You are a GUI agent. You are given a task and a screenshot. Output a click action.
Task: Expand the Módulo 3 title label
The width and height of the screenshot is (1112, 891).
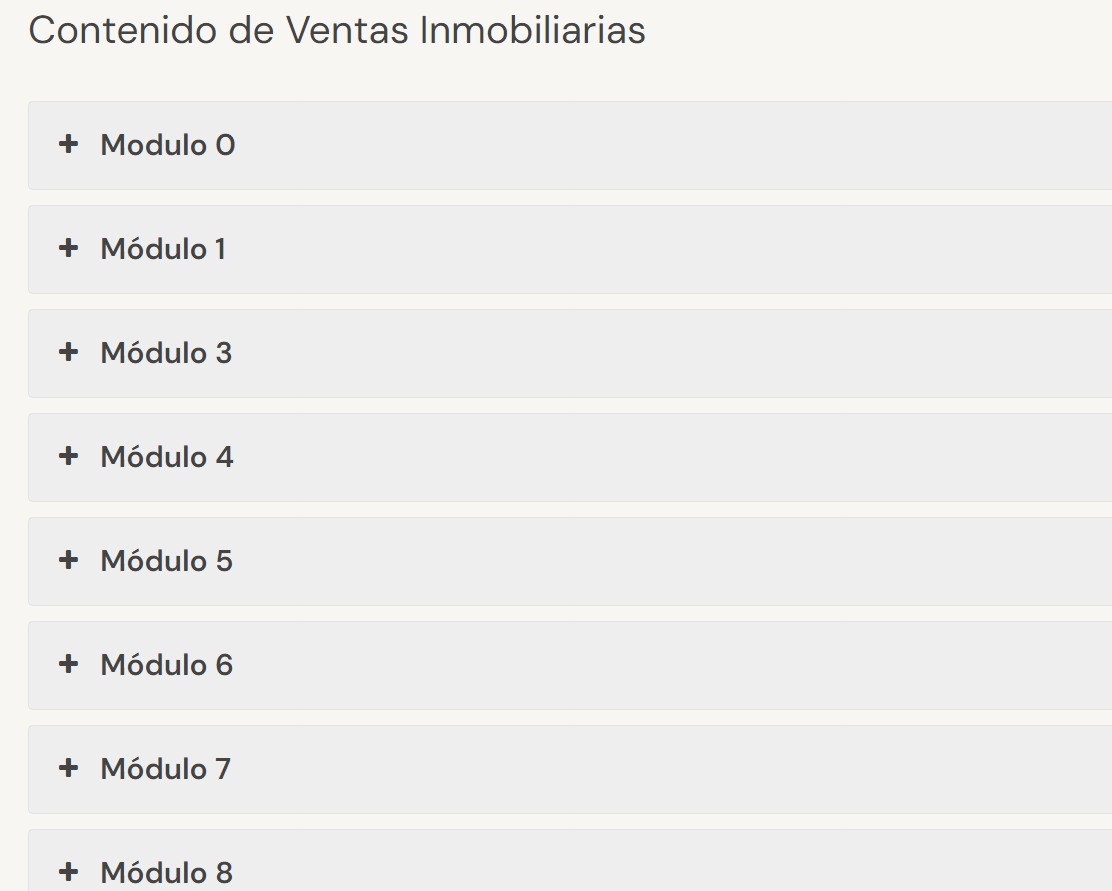[x=166, y=353]
